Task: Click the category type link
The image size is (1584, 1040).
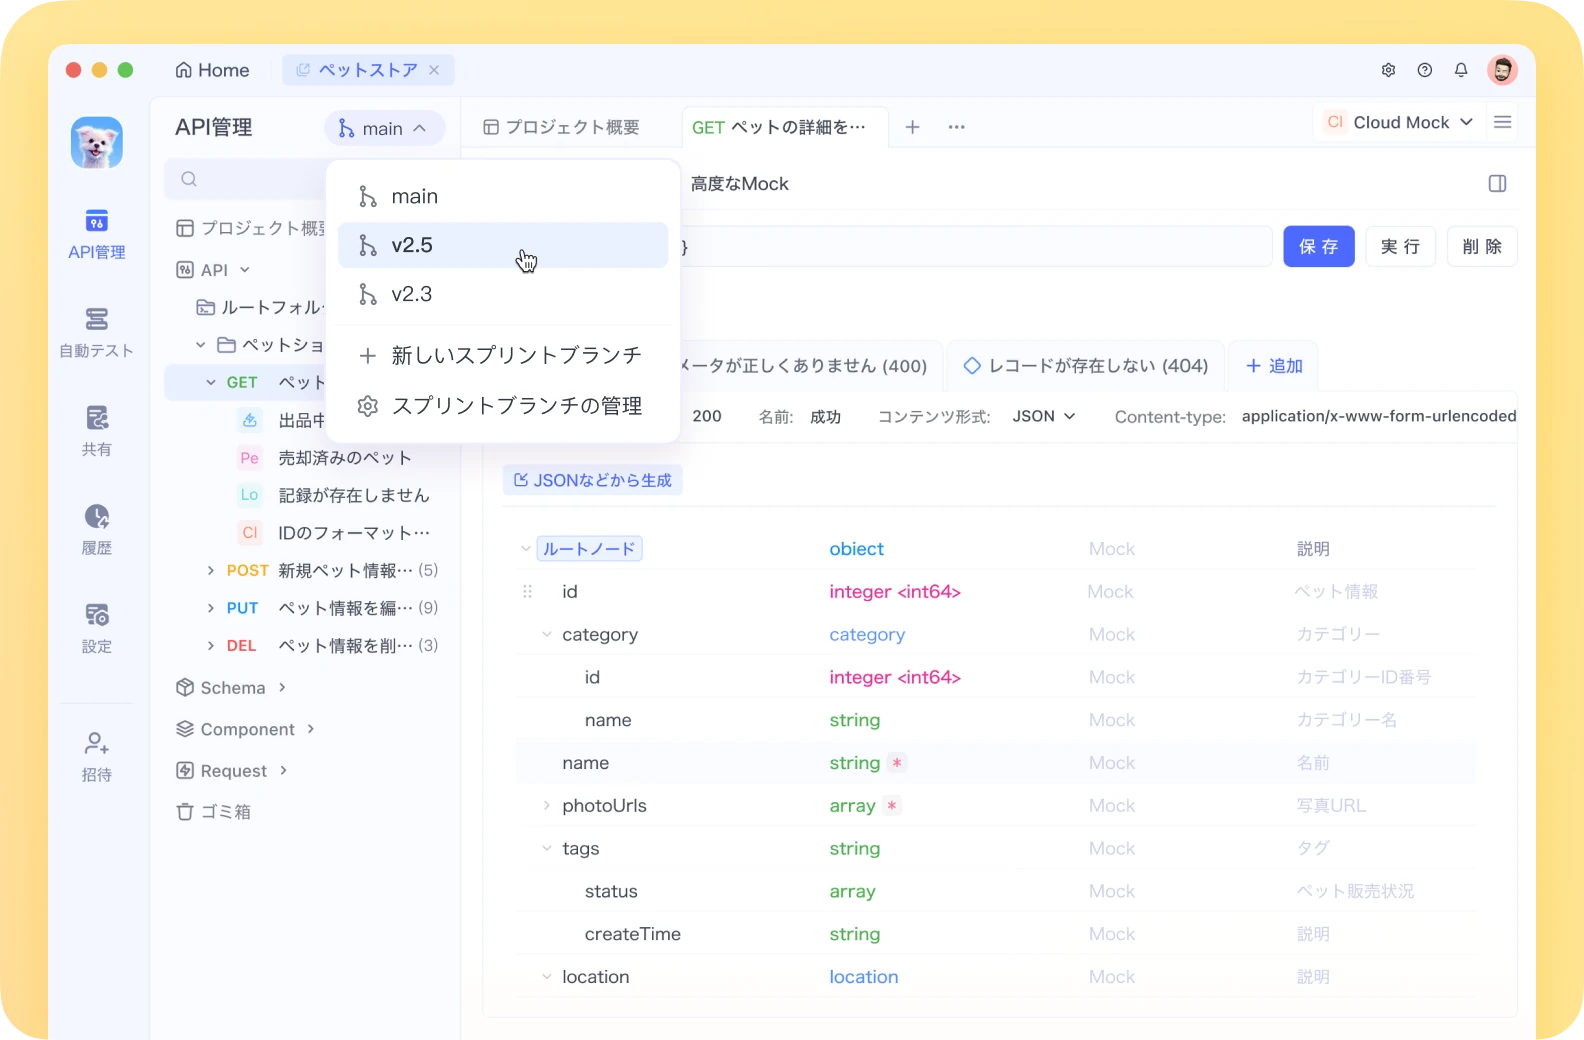Action: pos(867,635)
